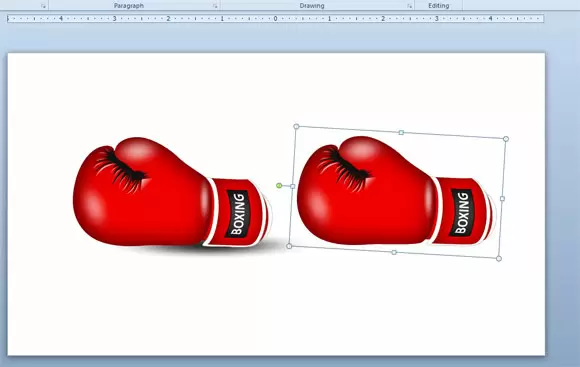Select the bottom-right corner sizing handle

pos(499,259)
